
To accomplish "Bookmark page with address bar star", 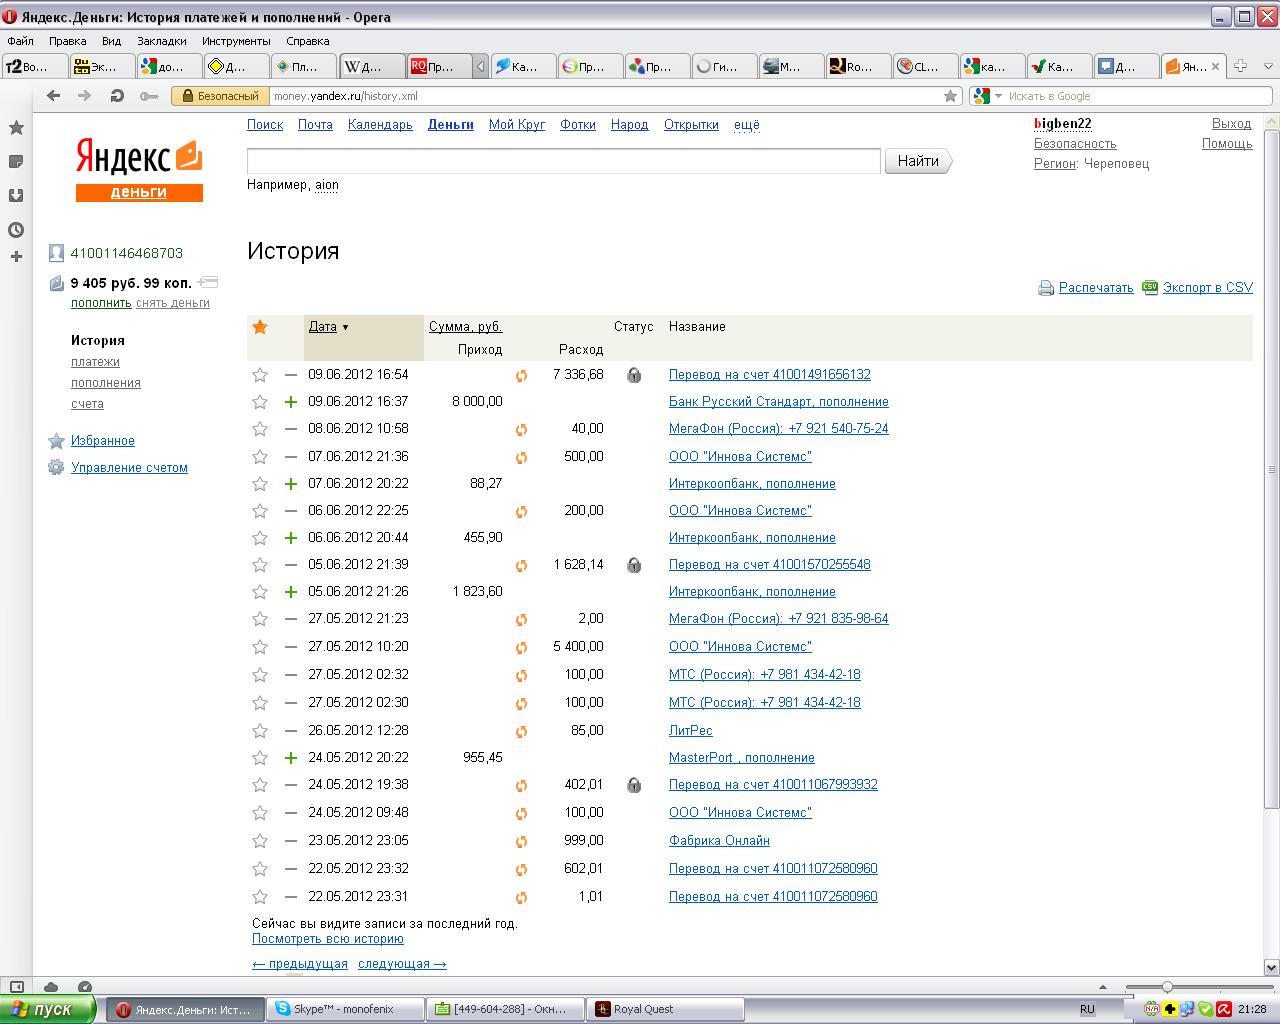I will [x=950, y=96].
